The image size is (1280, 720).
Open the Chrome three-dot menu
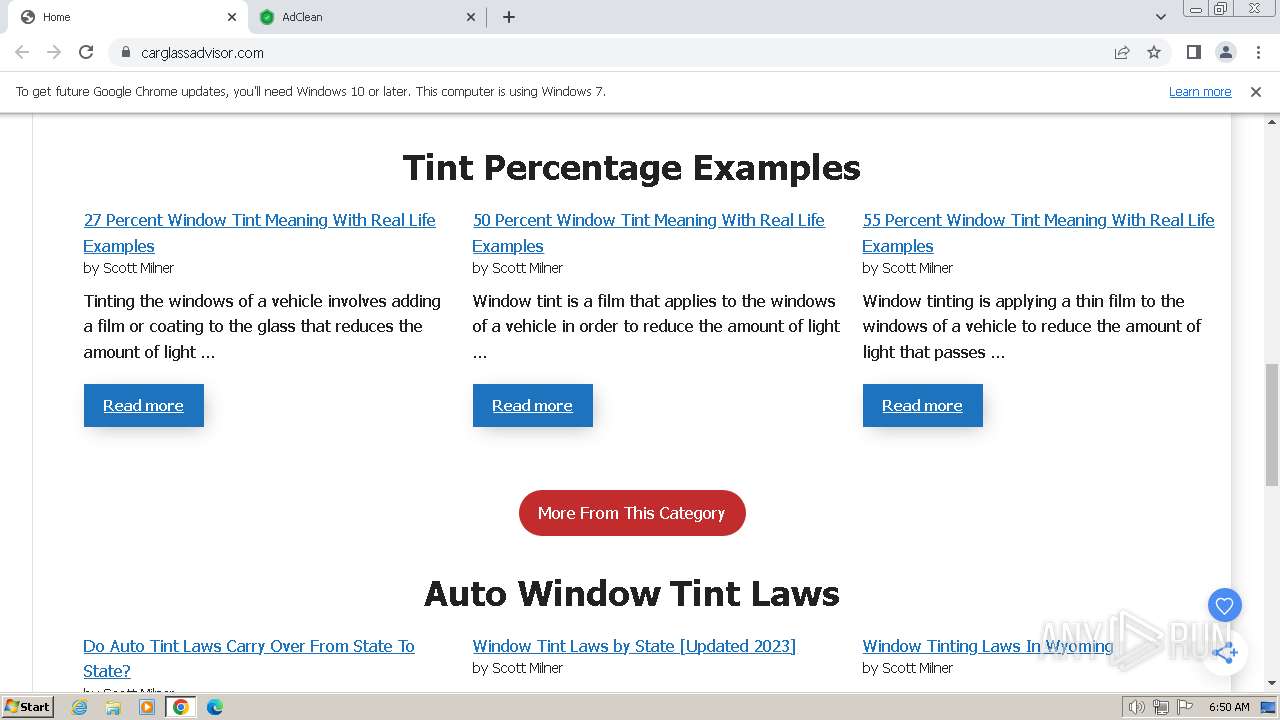(x=1257, y=52)
